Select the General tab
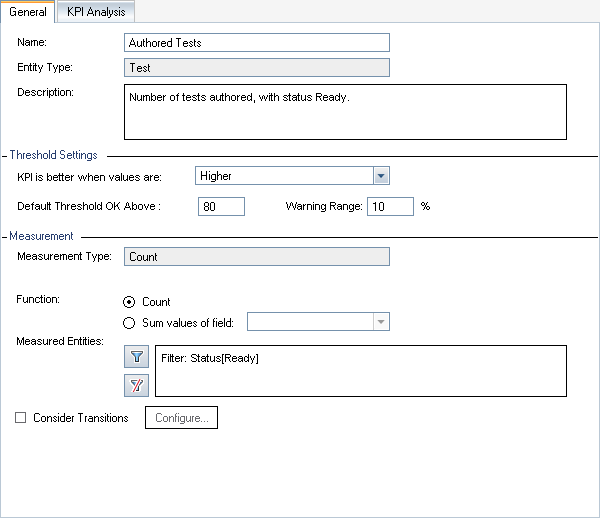600x518 pixels. point(28,12)
